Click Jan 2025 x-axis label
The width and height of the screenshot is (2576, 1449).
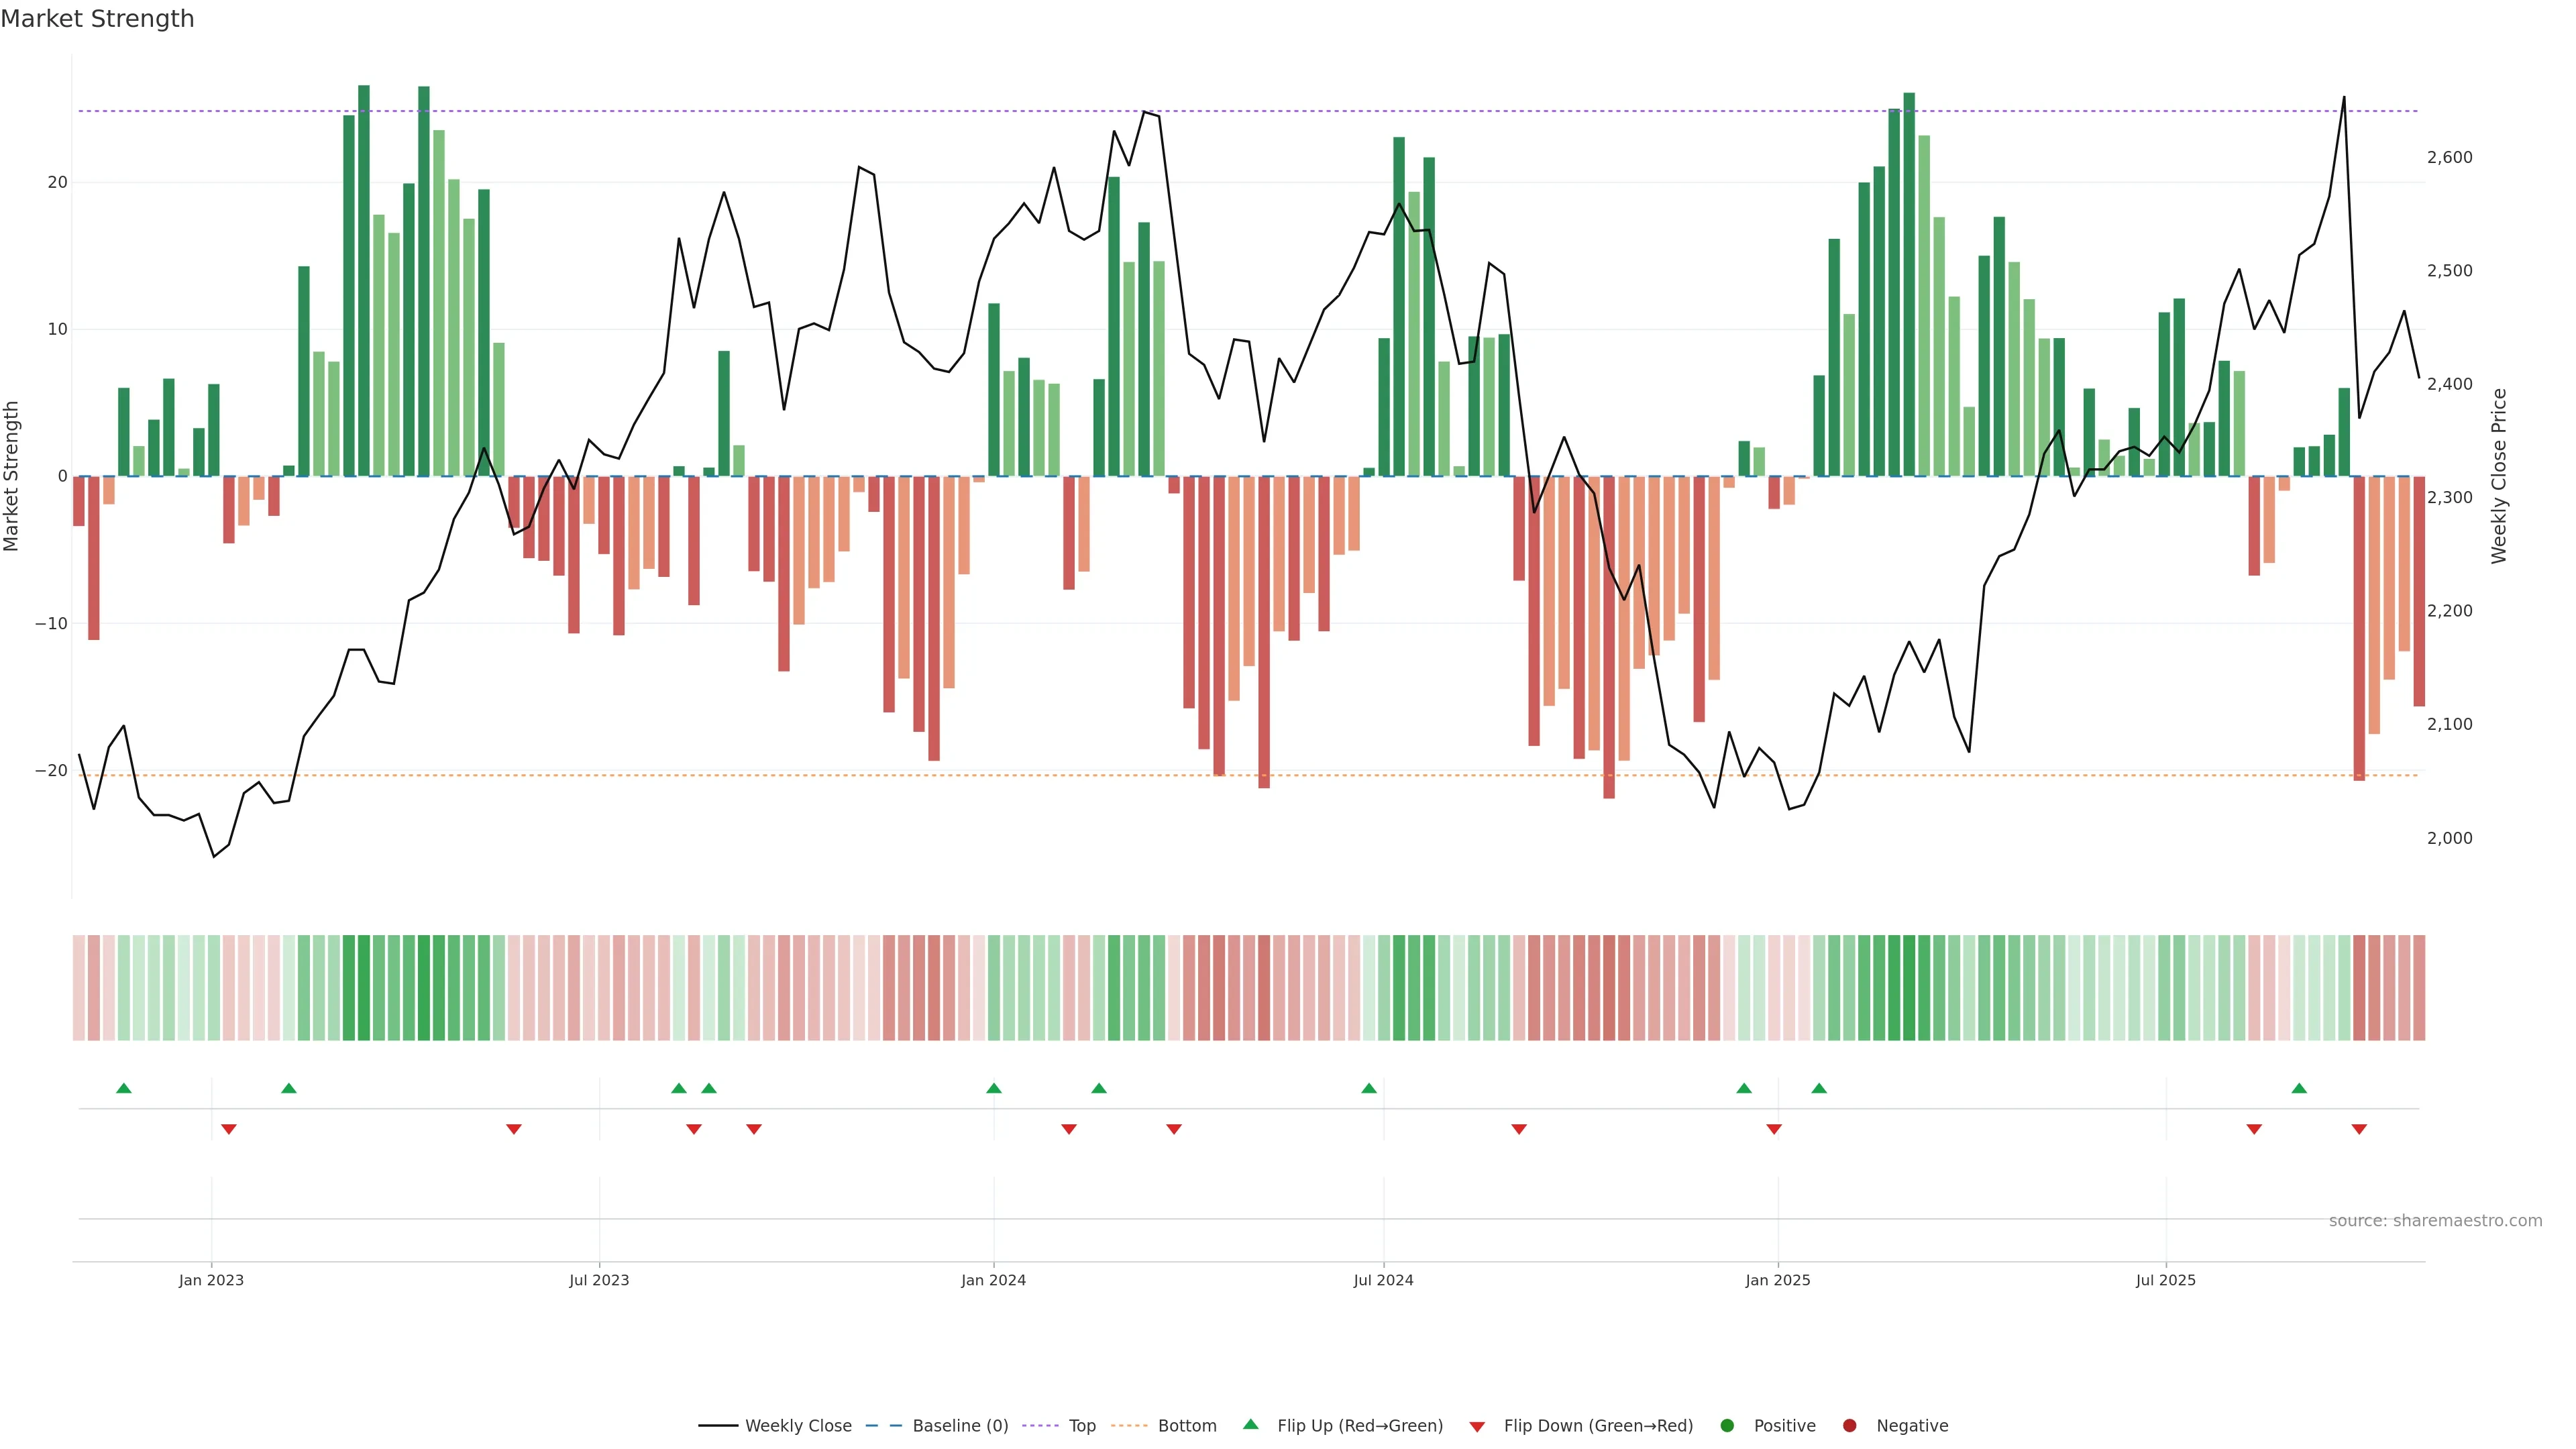point(1778,1280)
